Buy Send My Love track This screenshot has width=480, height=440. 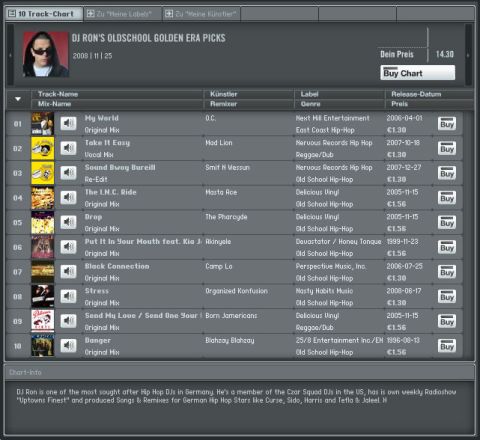447,321
